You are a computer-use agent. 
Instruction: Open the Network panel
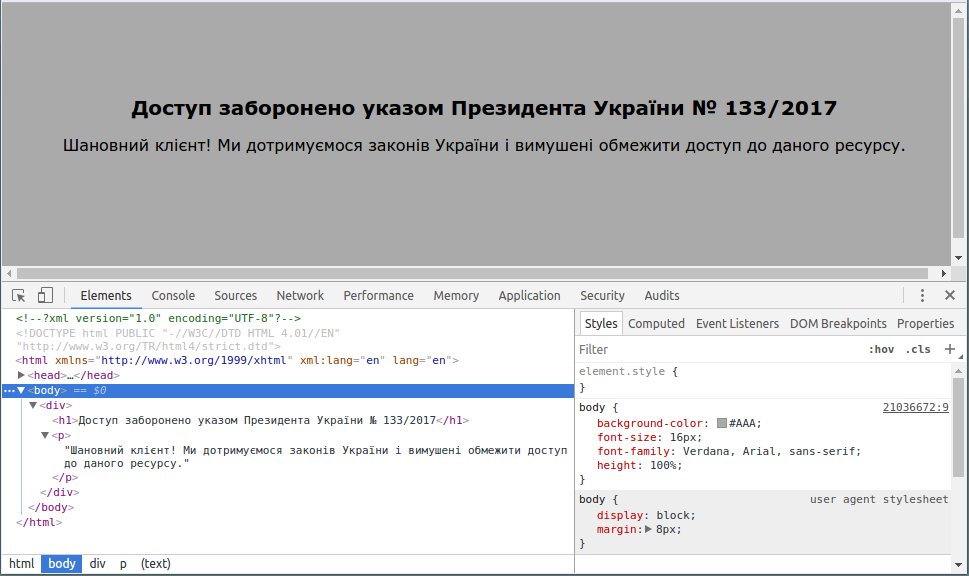tap(299, 295)
